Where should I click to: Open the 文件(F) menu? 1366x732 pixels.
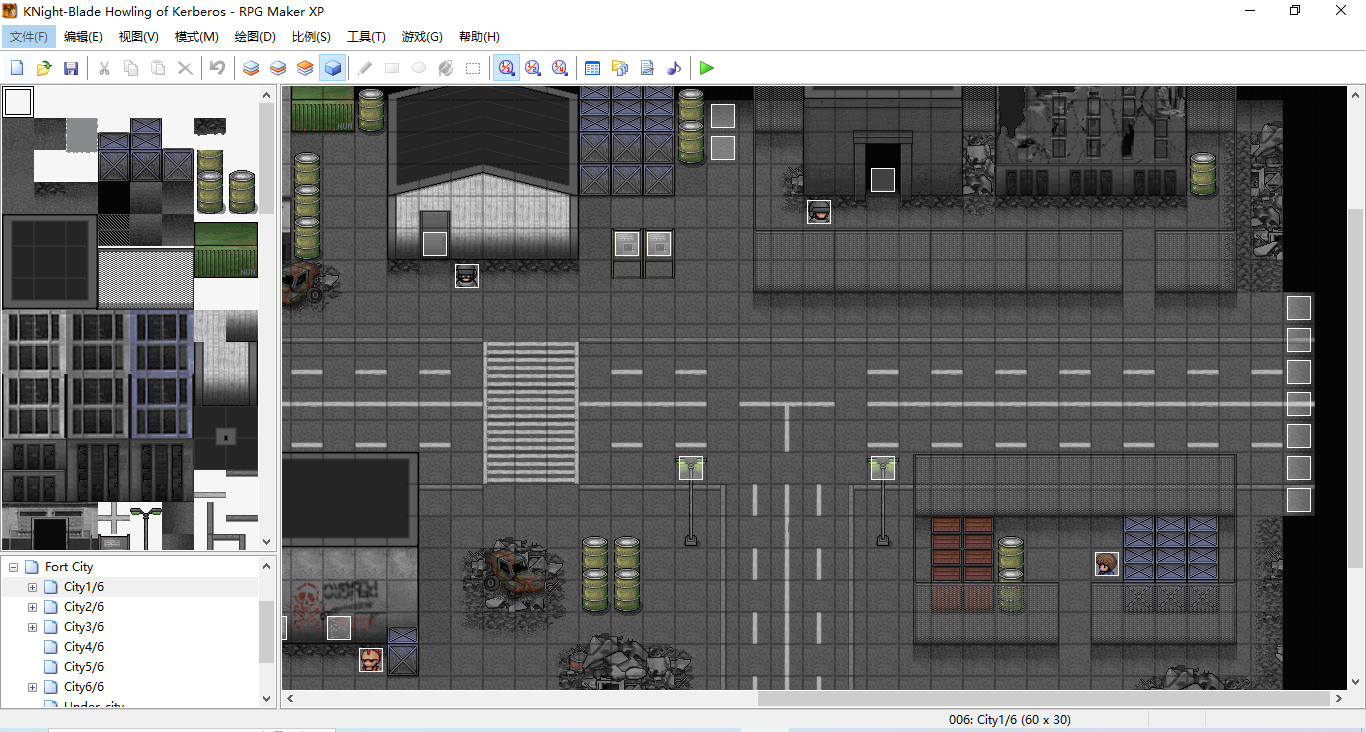(28, 37)
